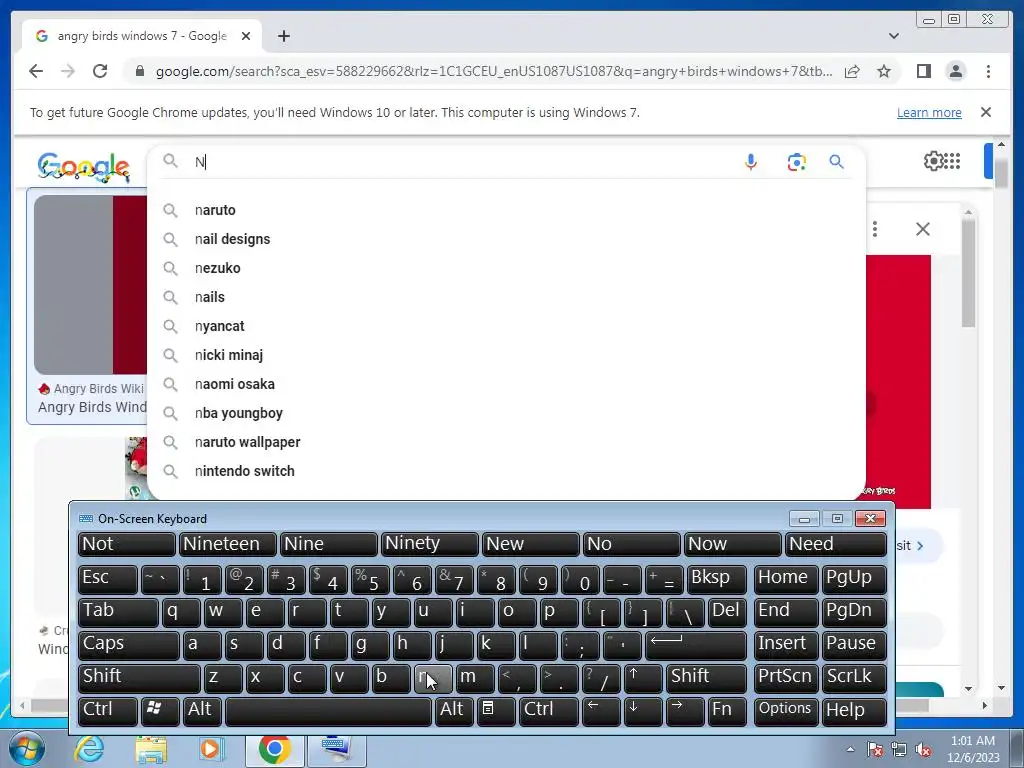Open Windows Media Player from taskbar

tap(211, 749)
